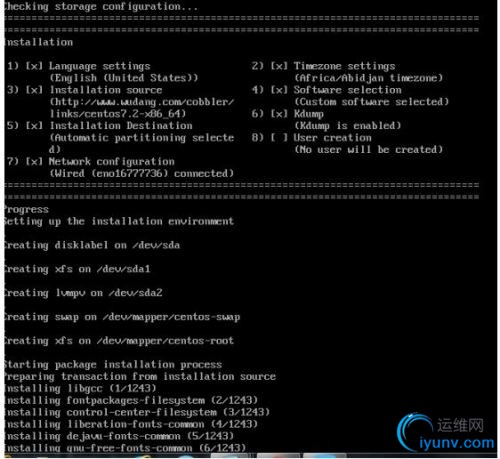Click '(Custom software selected)' text
This screenshot has height=459, width=500.
(372, 102)
